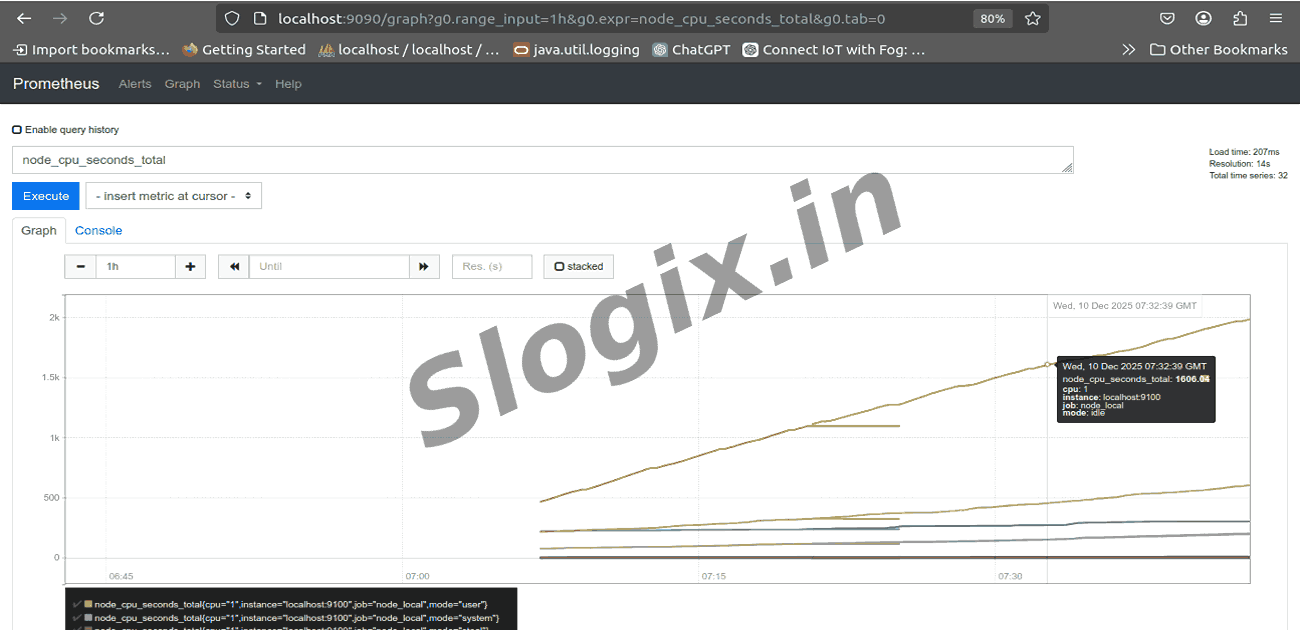Open the Firefox hamburger menu
The image size is (1300, 630).
pos(1275,18)
